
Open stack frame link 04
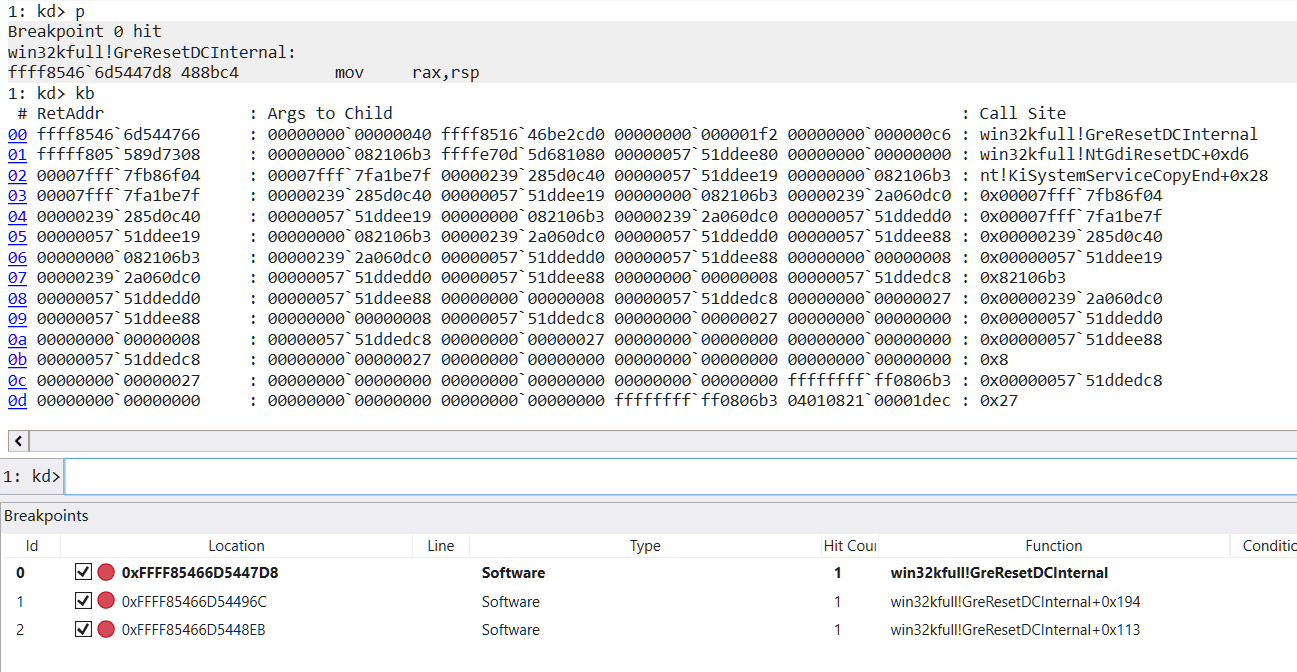[x=17, y=216]
